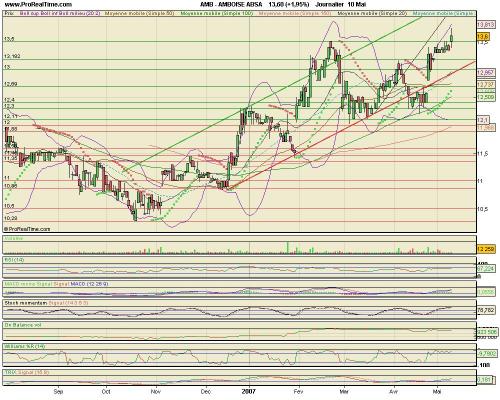
Task: Click the 'Moyenne mobile (Simple 100)' legend label
Action: tap(217, 14)
